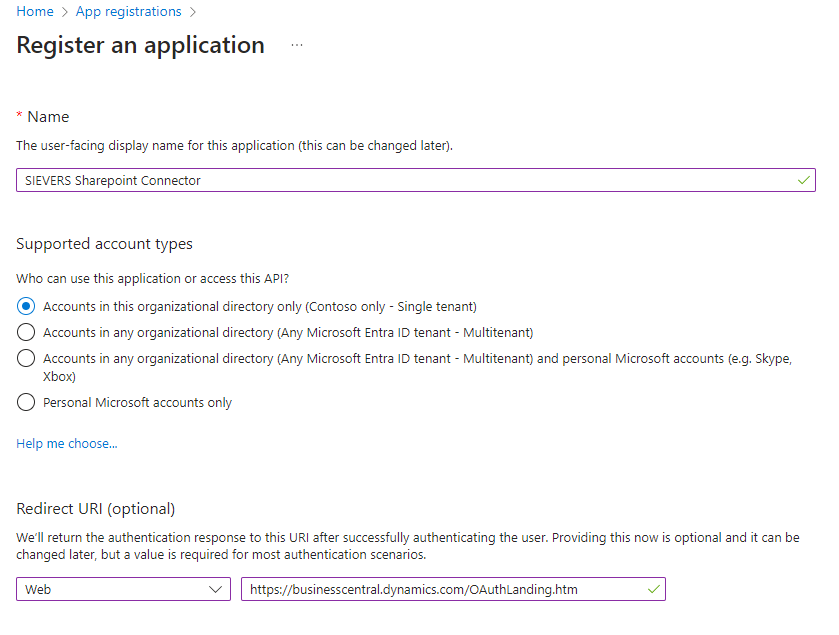The image size is (839, 635).
Task: Open the ellipsis menu beside the page title
Action: [296, 46]
